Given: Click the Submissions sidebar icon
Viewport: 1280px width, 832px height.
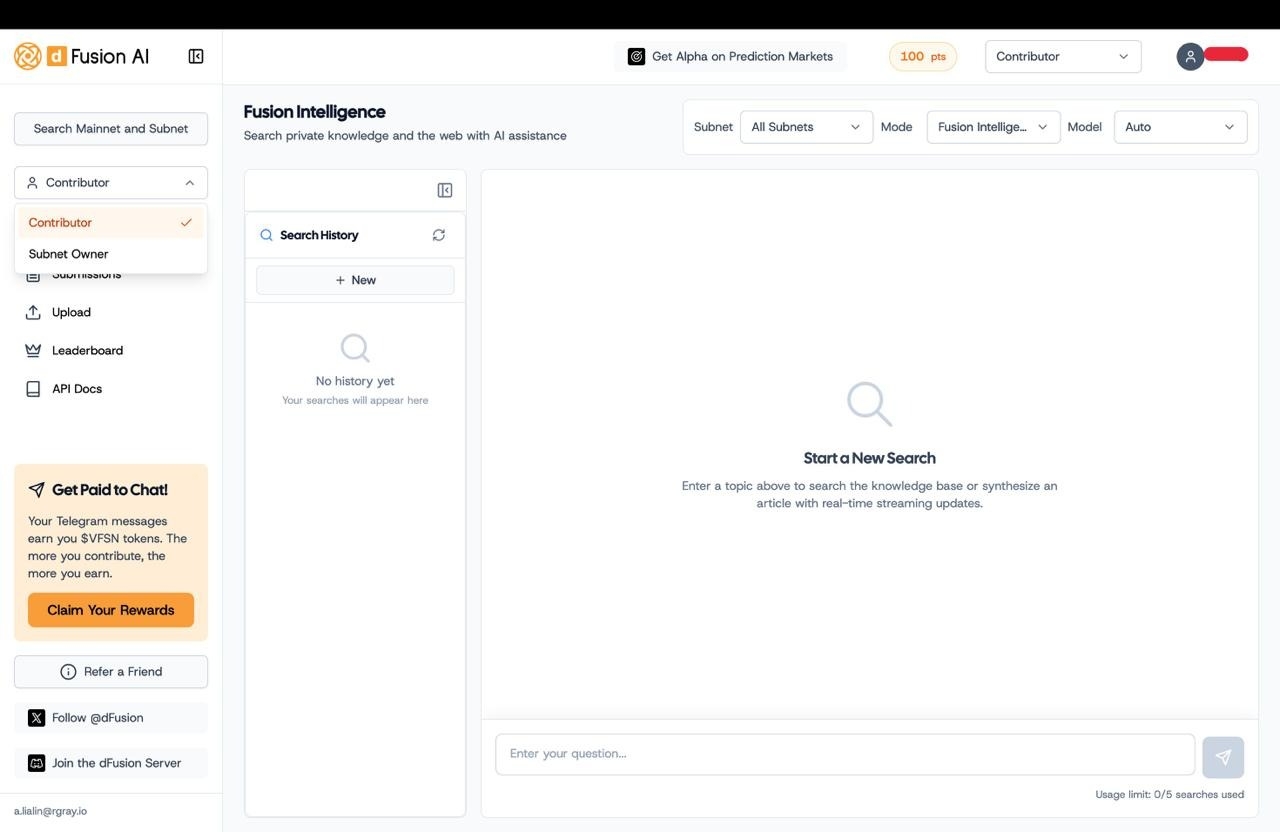Looking at the screenshot, I should click(x=33, y=274).
